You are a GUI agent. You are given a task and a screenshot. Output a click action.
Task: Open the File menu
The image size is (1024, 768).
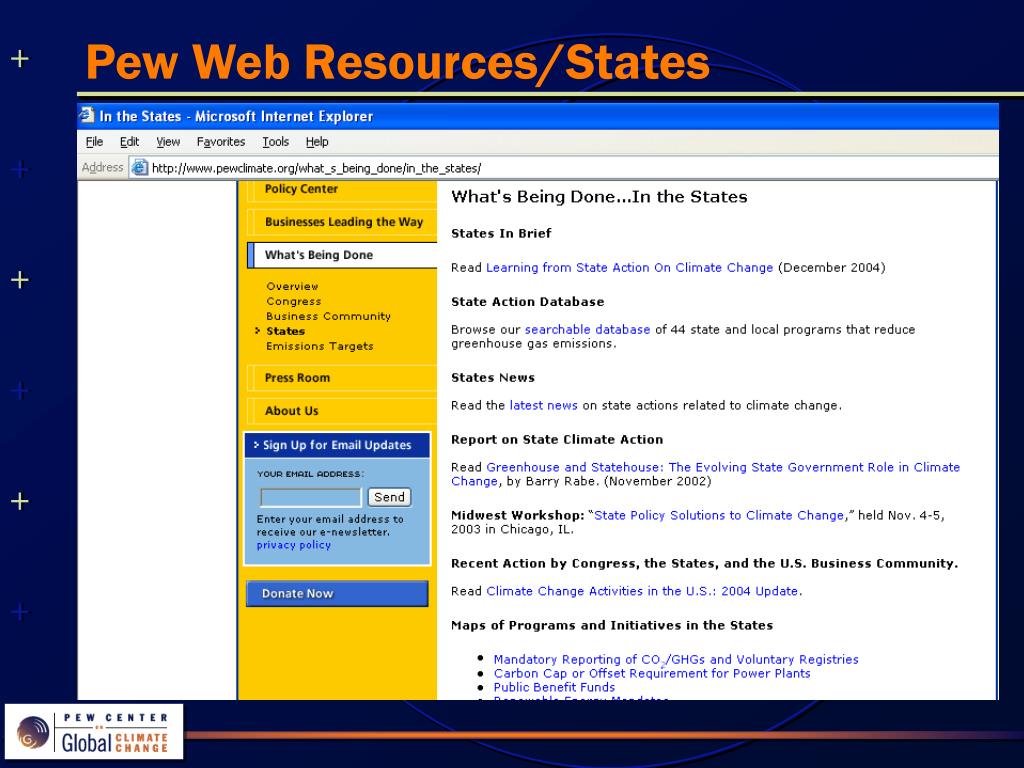[x=95, y=142]
